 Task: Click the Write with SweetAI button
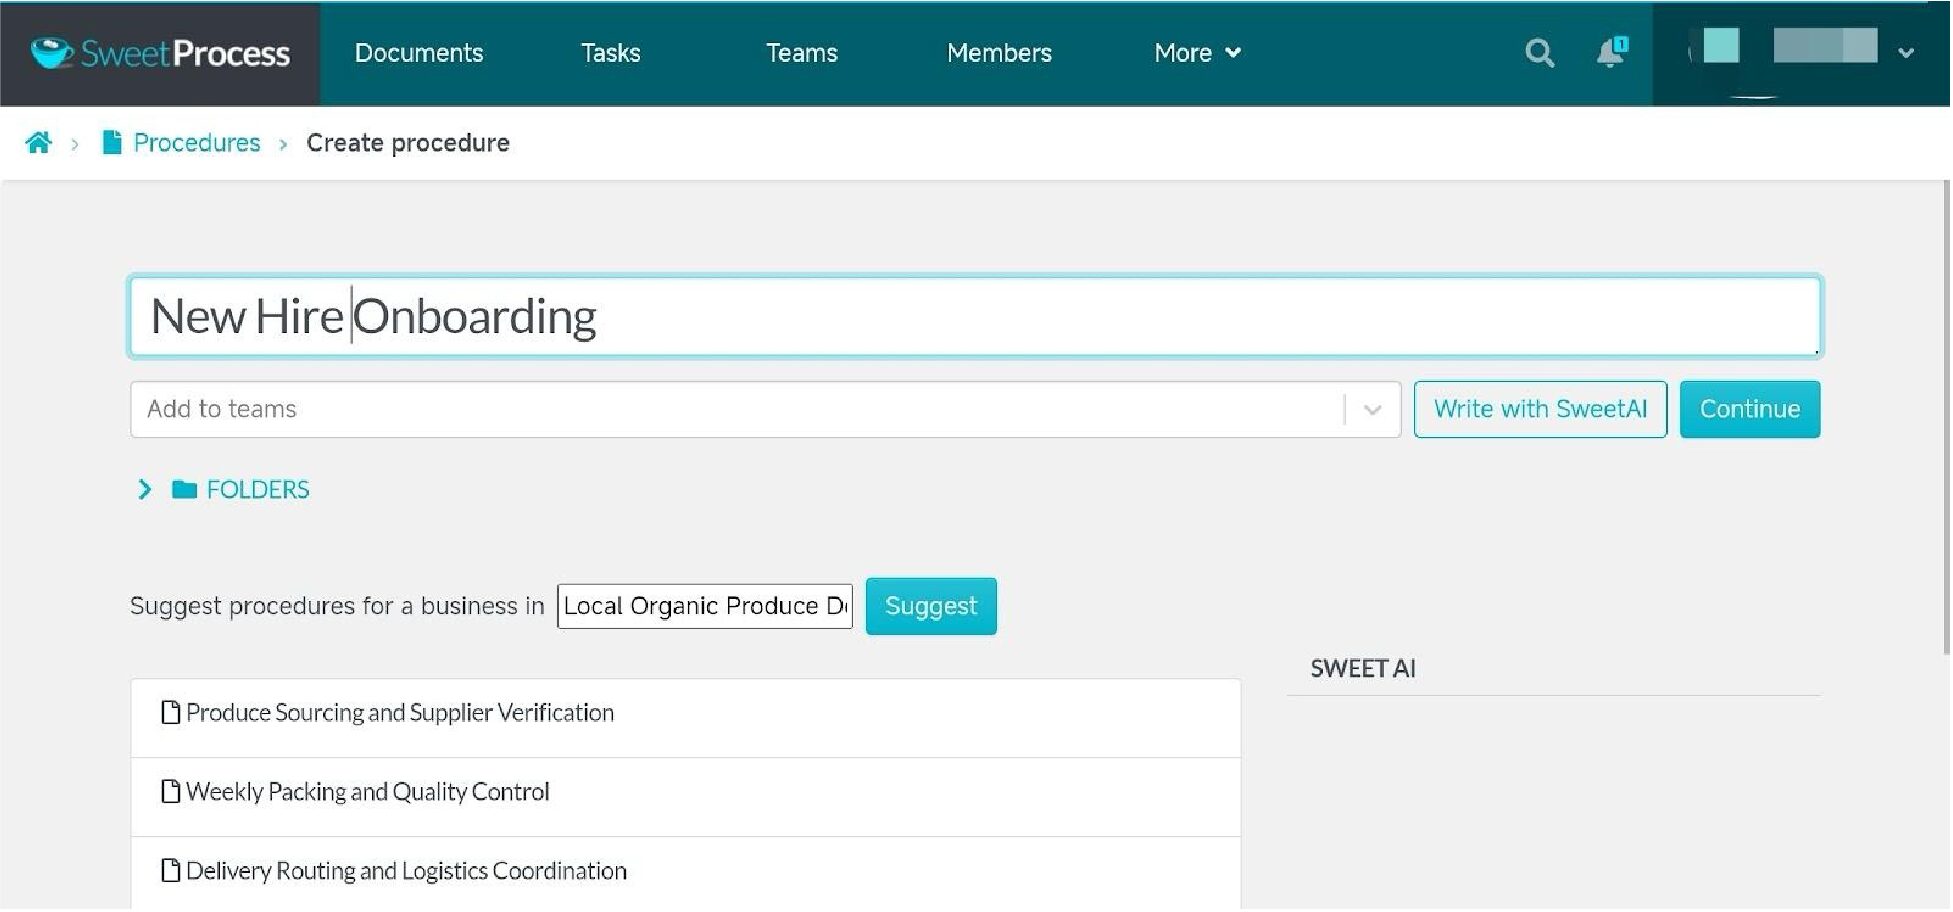(x=1542, y=410)
